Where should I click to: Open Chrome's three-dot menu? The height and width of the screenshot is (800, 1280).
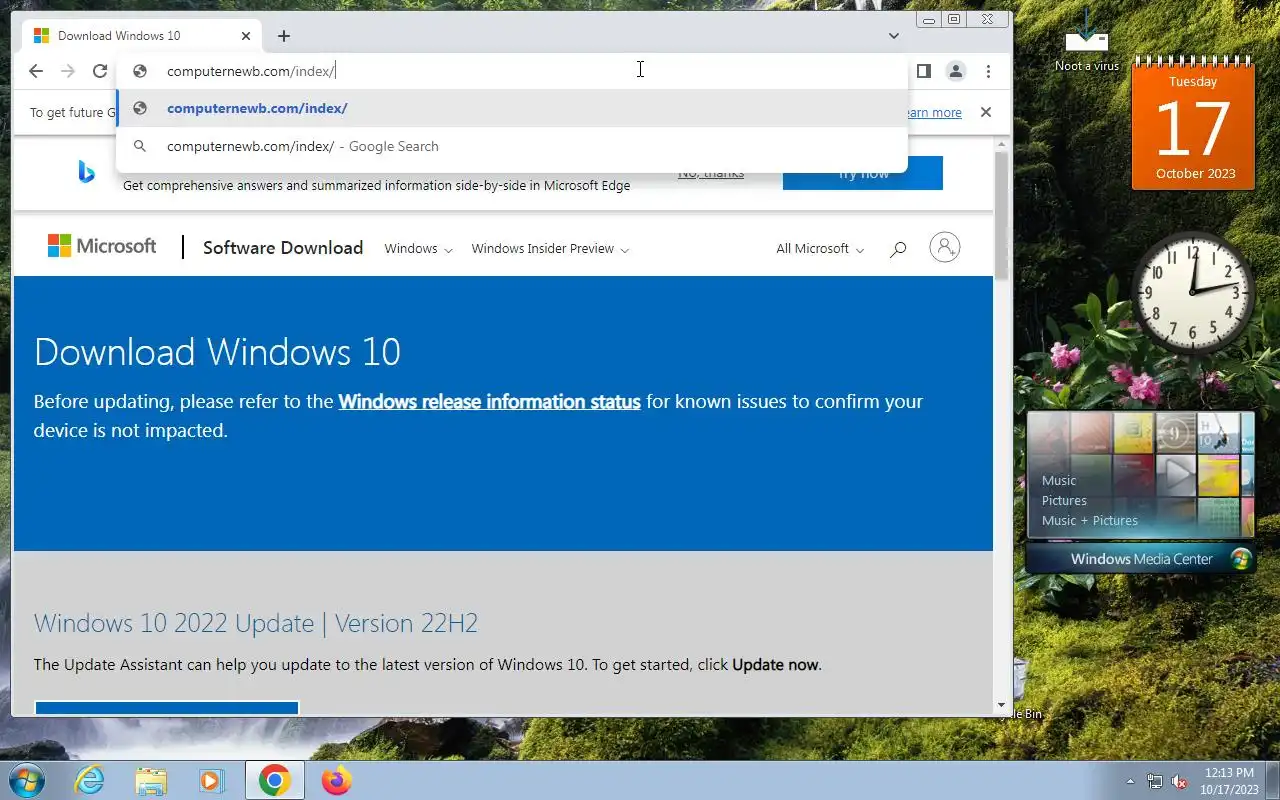coord(988,71)
